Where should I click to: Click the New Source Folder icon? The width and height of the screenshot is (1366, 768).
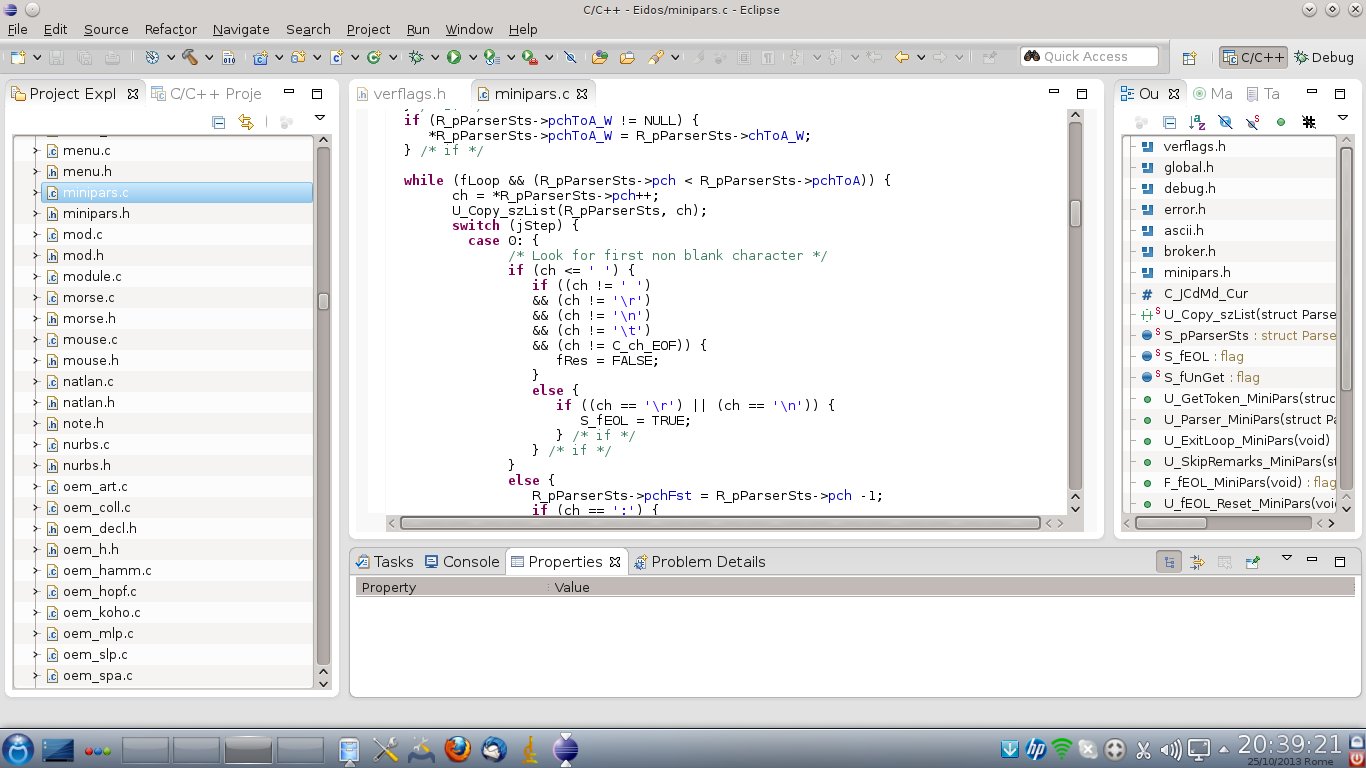(298, 57)
